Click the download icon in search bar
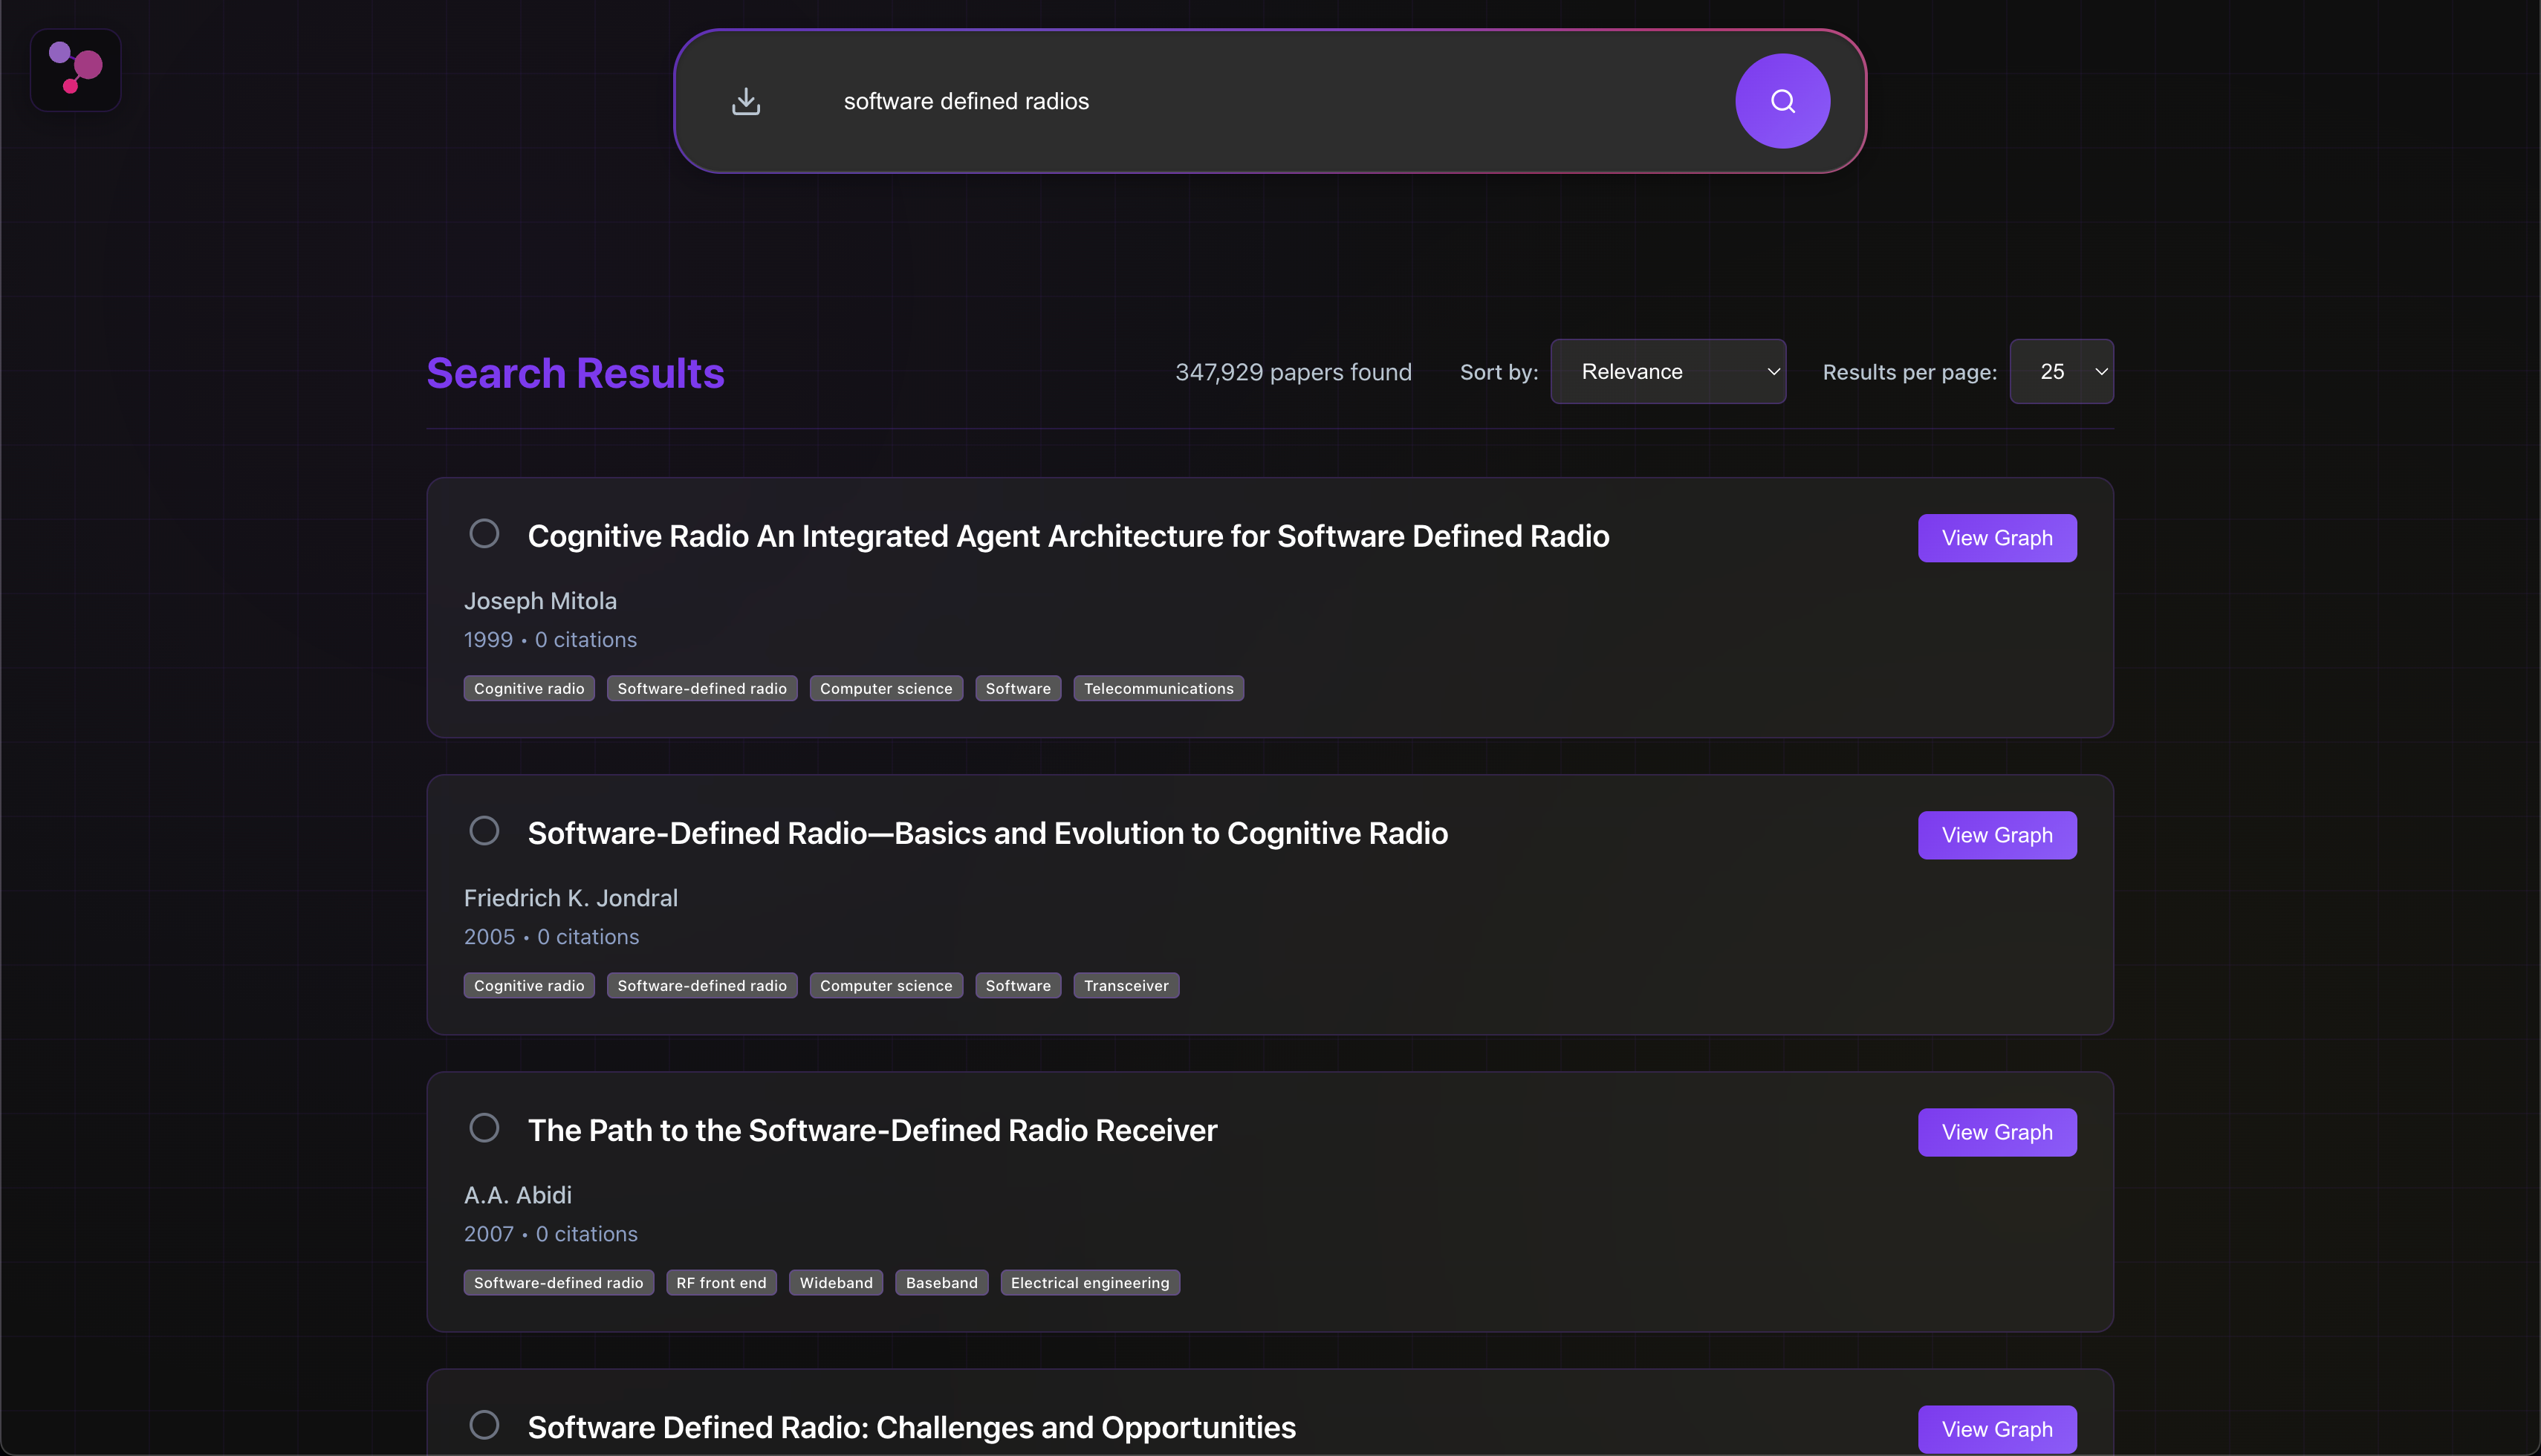The width and height of the screenshot is (2541, 1456). click(x=746, y=101)
